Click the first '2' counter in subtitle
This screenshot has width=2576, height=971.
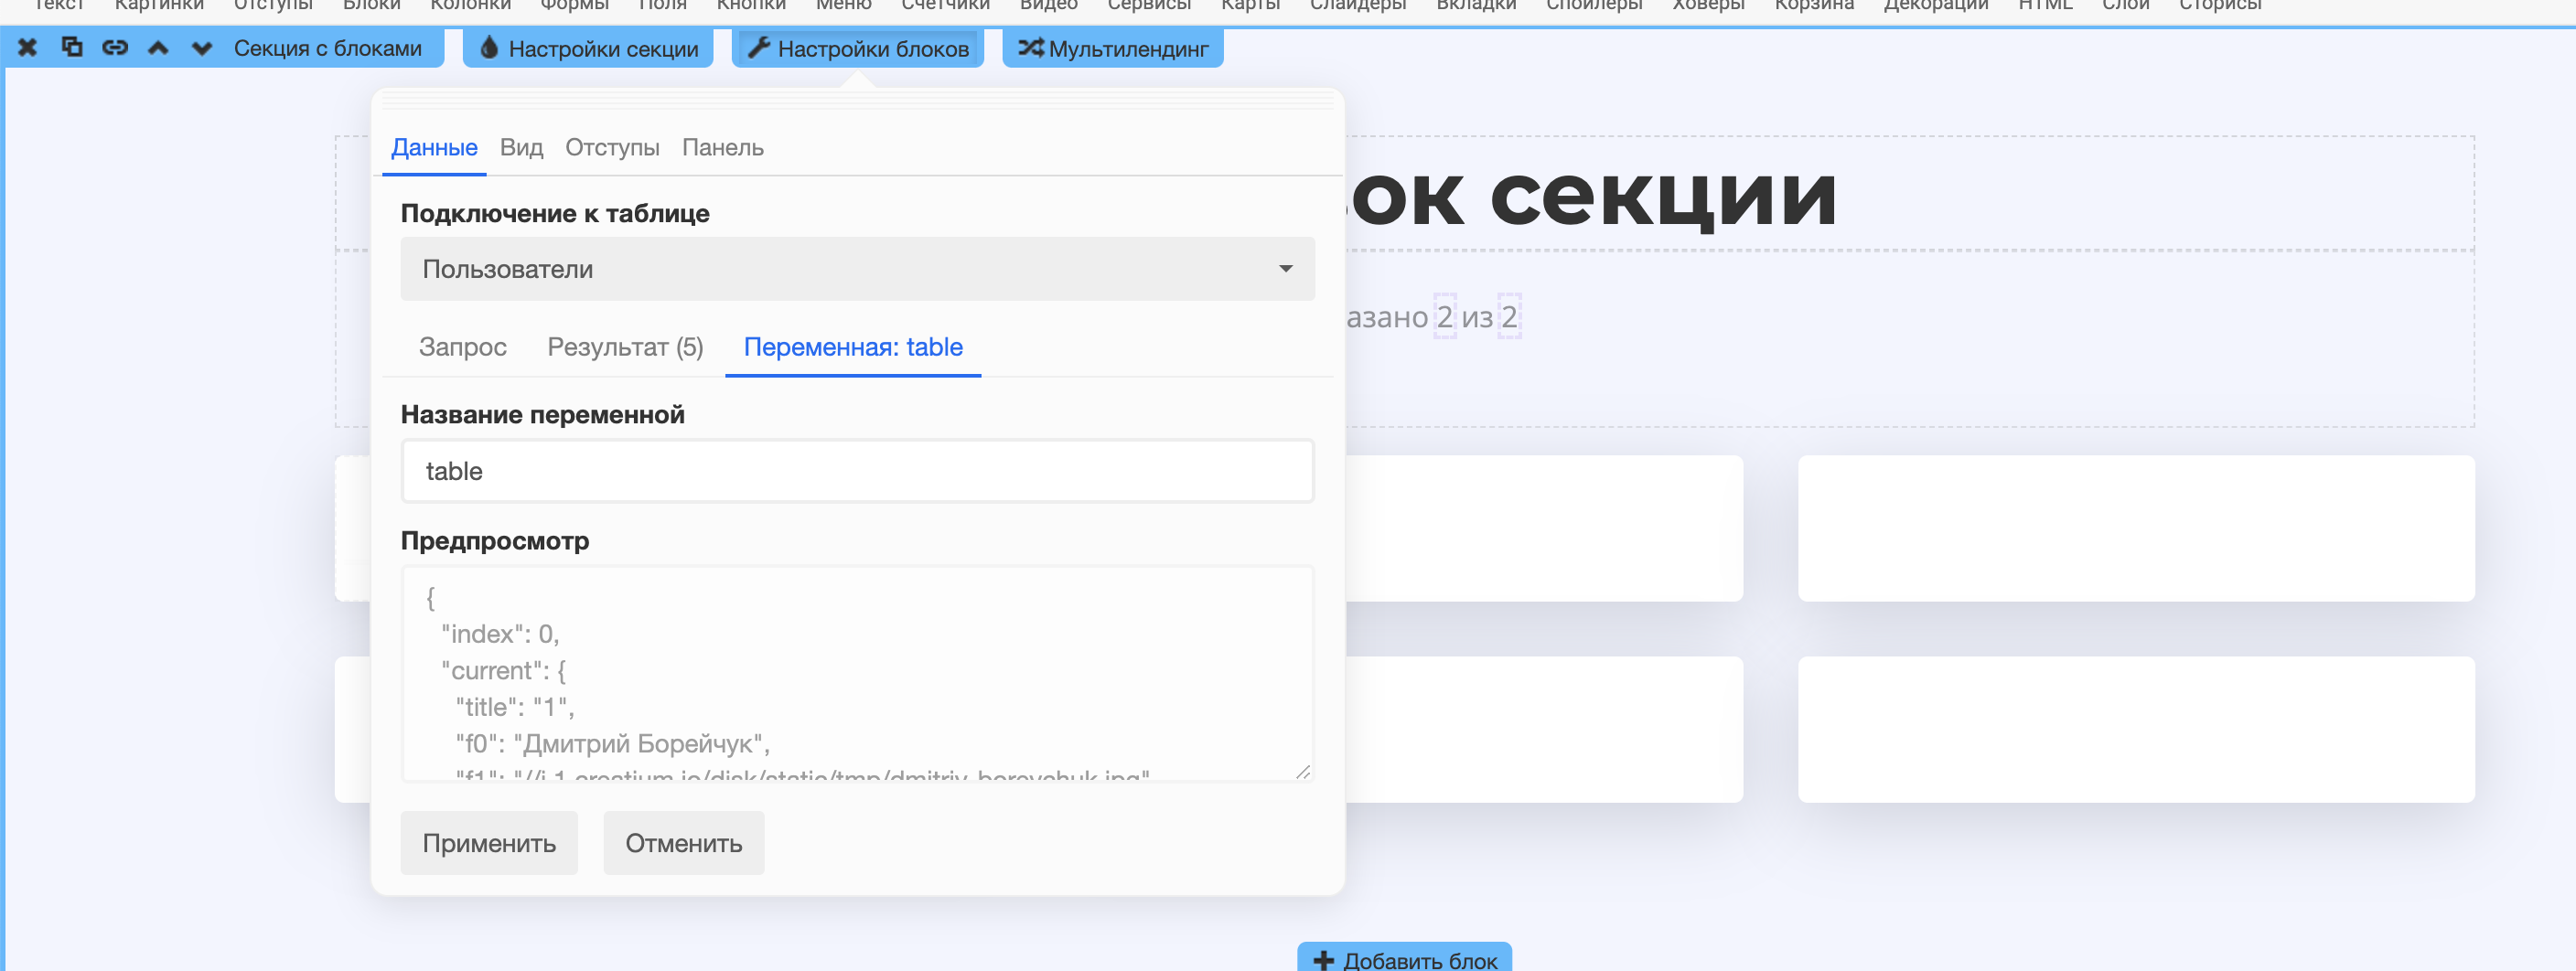pos(1445,317)
